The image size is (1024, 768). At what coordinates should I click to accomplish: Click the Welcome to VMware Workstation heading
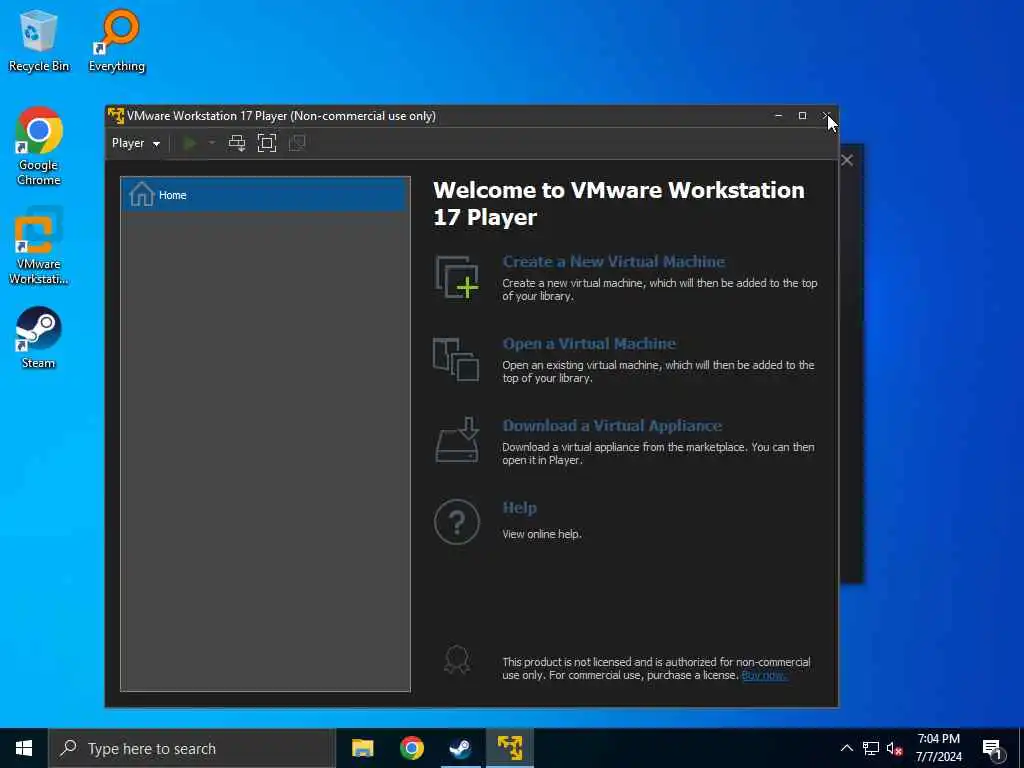619,203
